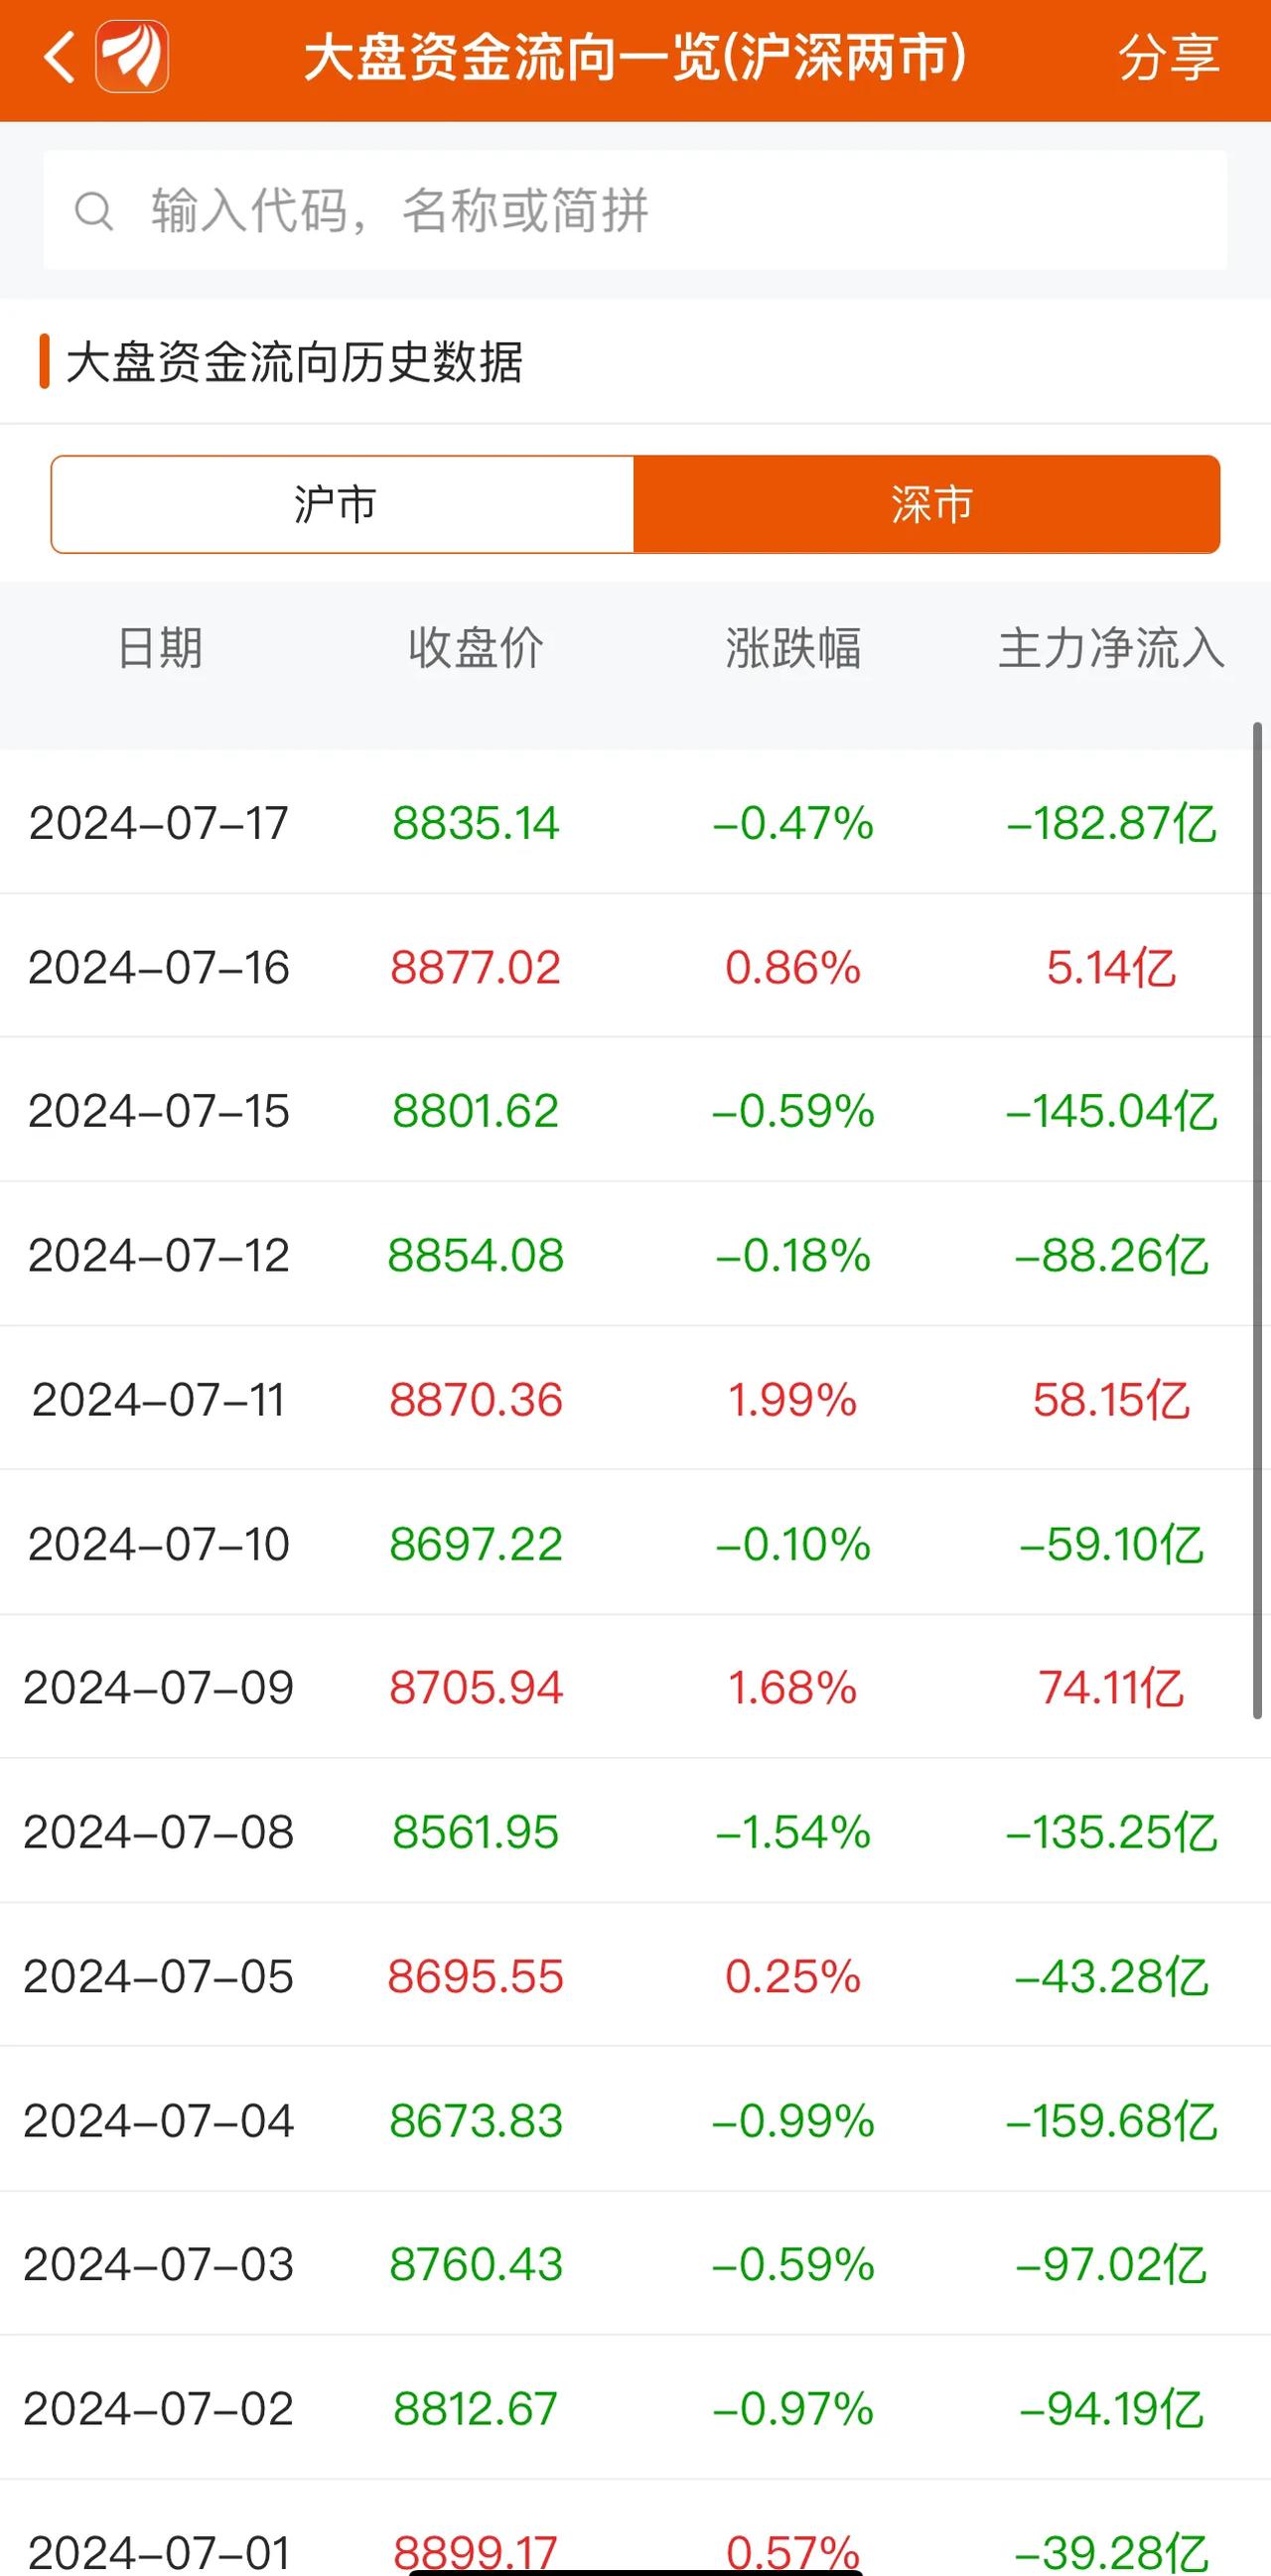Select the 2024-07-16 row with 5.14亿
Image resolution: width=1271 pixels, height=2576 pixels.
[x=635, y=967]
